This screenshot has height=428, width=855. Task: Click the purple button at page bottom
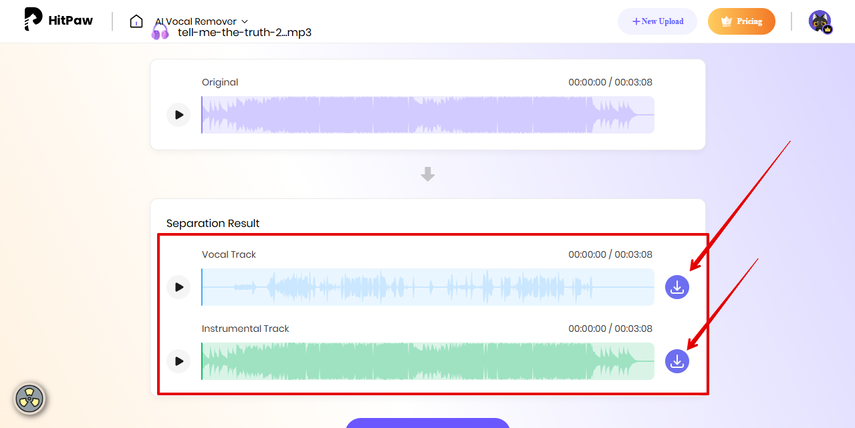427,423
